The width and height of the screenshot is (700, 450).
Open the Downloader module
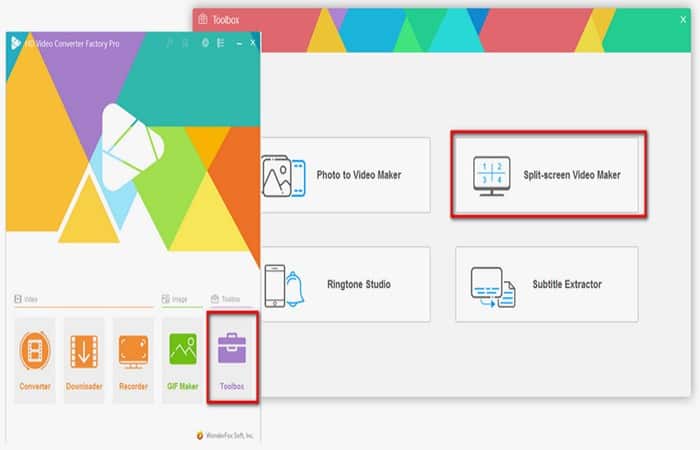(x=84, y=360)
